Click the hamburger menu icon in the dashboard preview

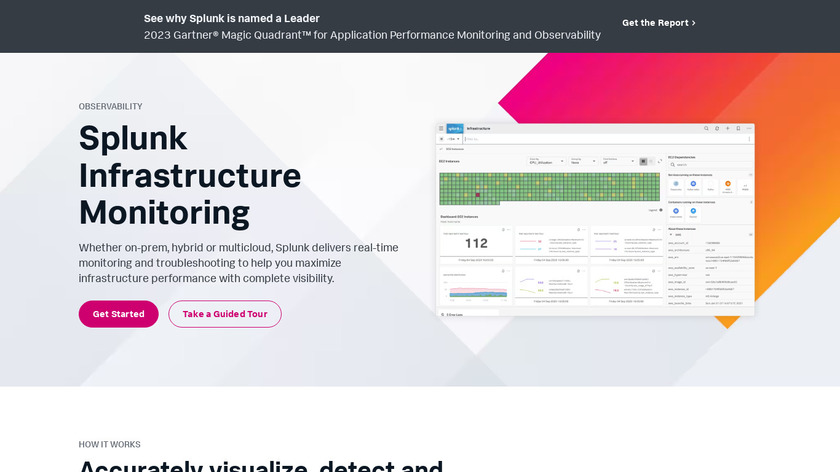(x=441, y=129)
